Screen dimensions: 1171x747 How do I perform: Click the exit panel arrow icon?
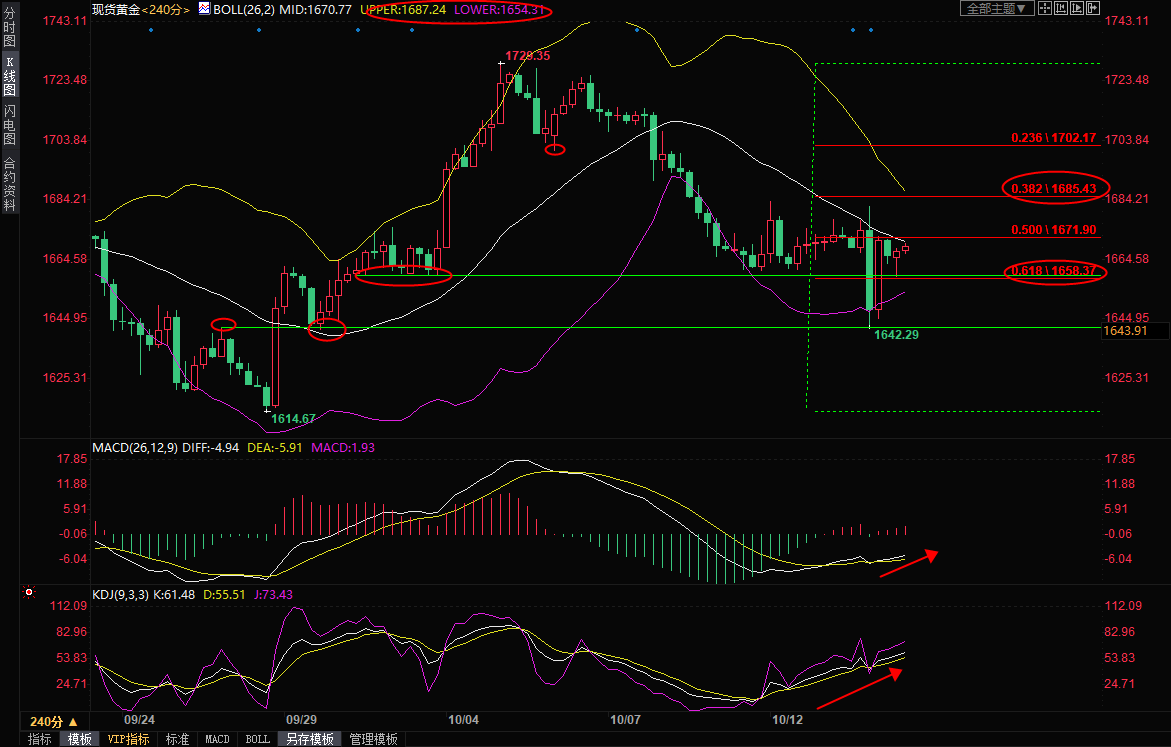click(1093, 8)
